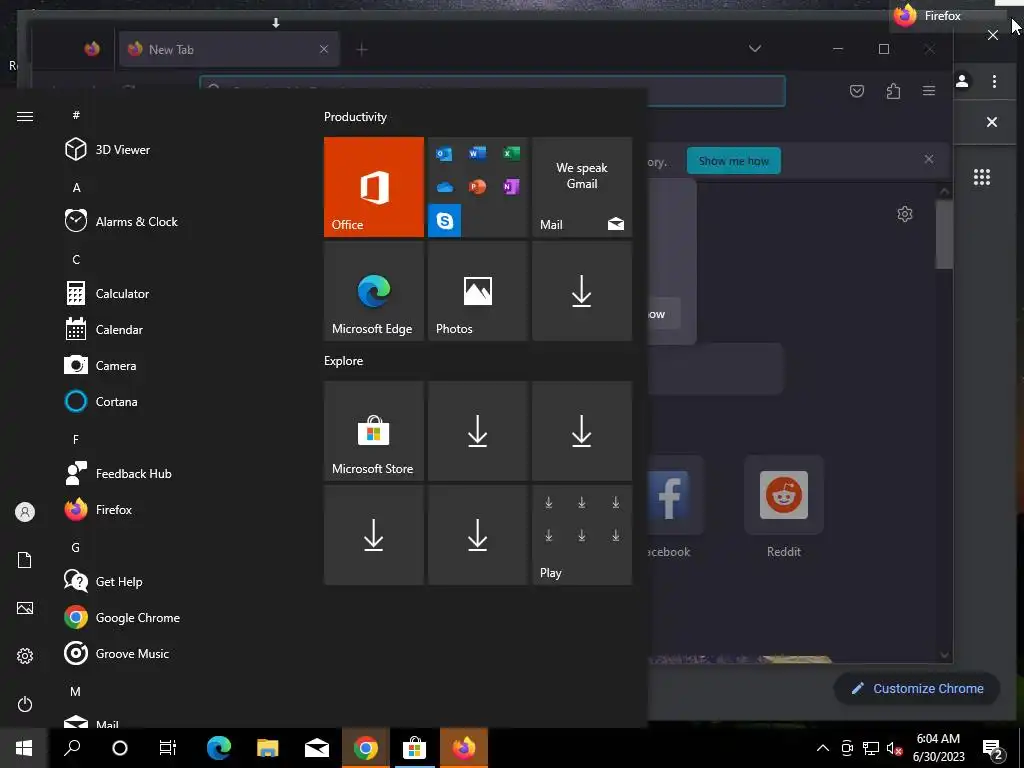Open Documents from Start sidebar
This screenshot has height=768, width=1024.
[25, 560]
